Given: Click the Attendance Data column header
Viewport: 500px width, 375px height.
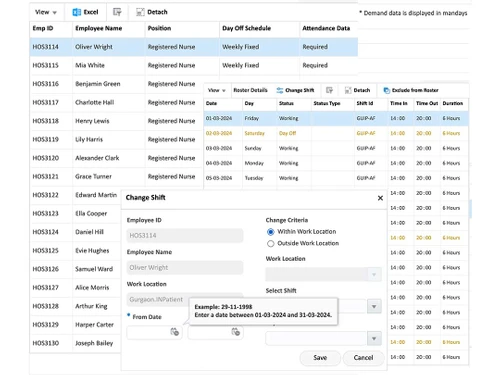Looking at the screenshot, I should (326, 28).
